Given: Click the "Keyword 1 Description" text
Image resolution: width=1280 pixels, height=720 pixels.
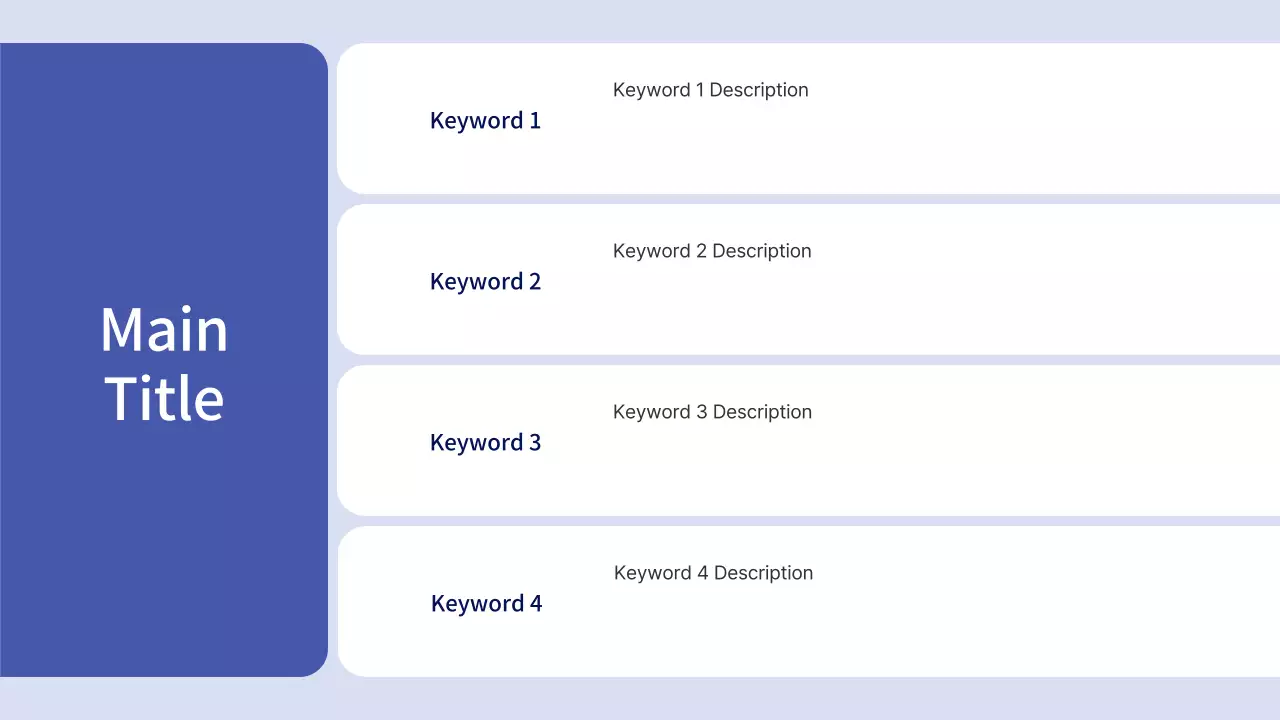Looking at the screenshot, I should pyautogui.click(x=710, y=90).
